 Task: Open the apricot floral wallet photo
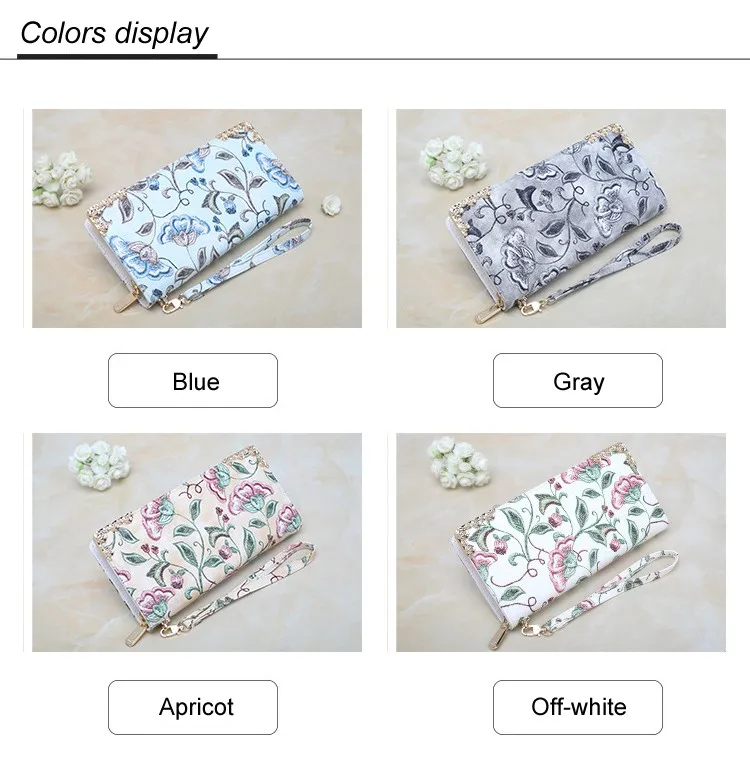tap(196, 542)
